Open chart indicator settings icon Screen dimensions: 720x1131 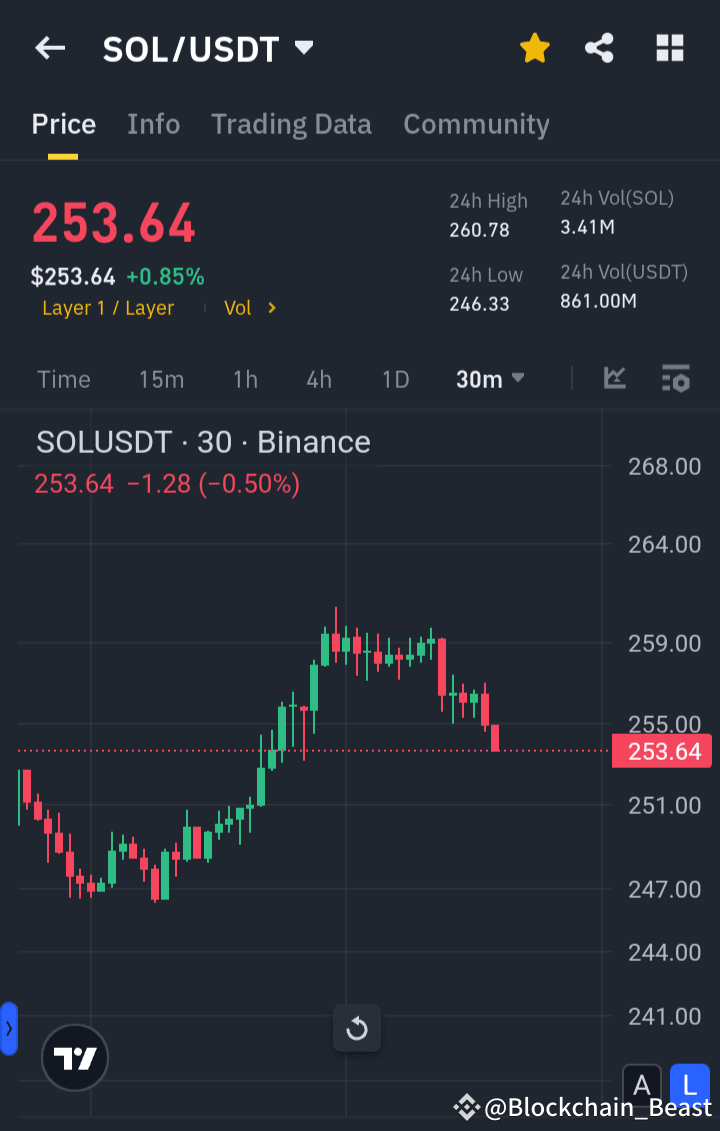click(675, 379)
